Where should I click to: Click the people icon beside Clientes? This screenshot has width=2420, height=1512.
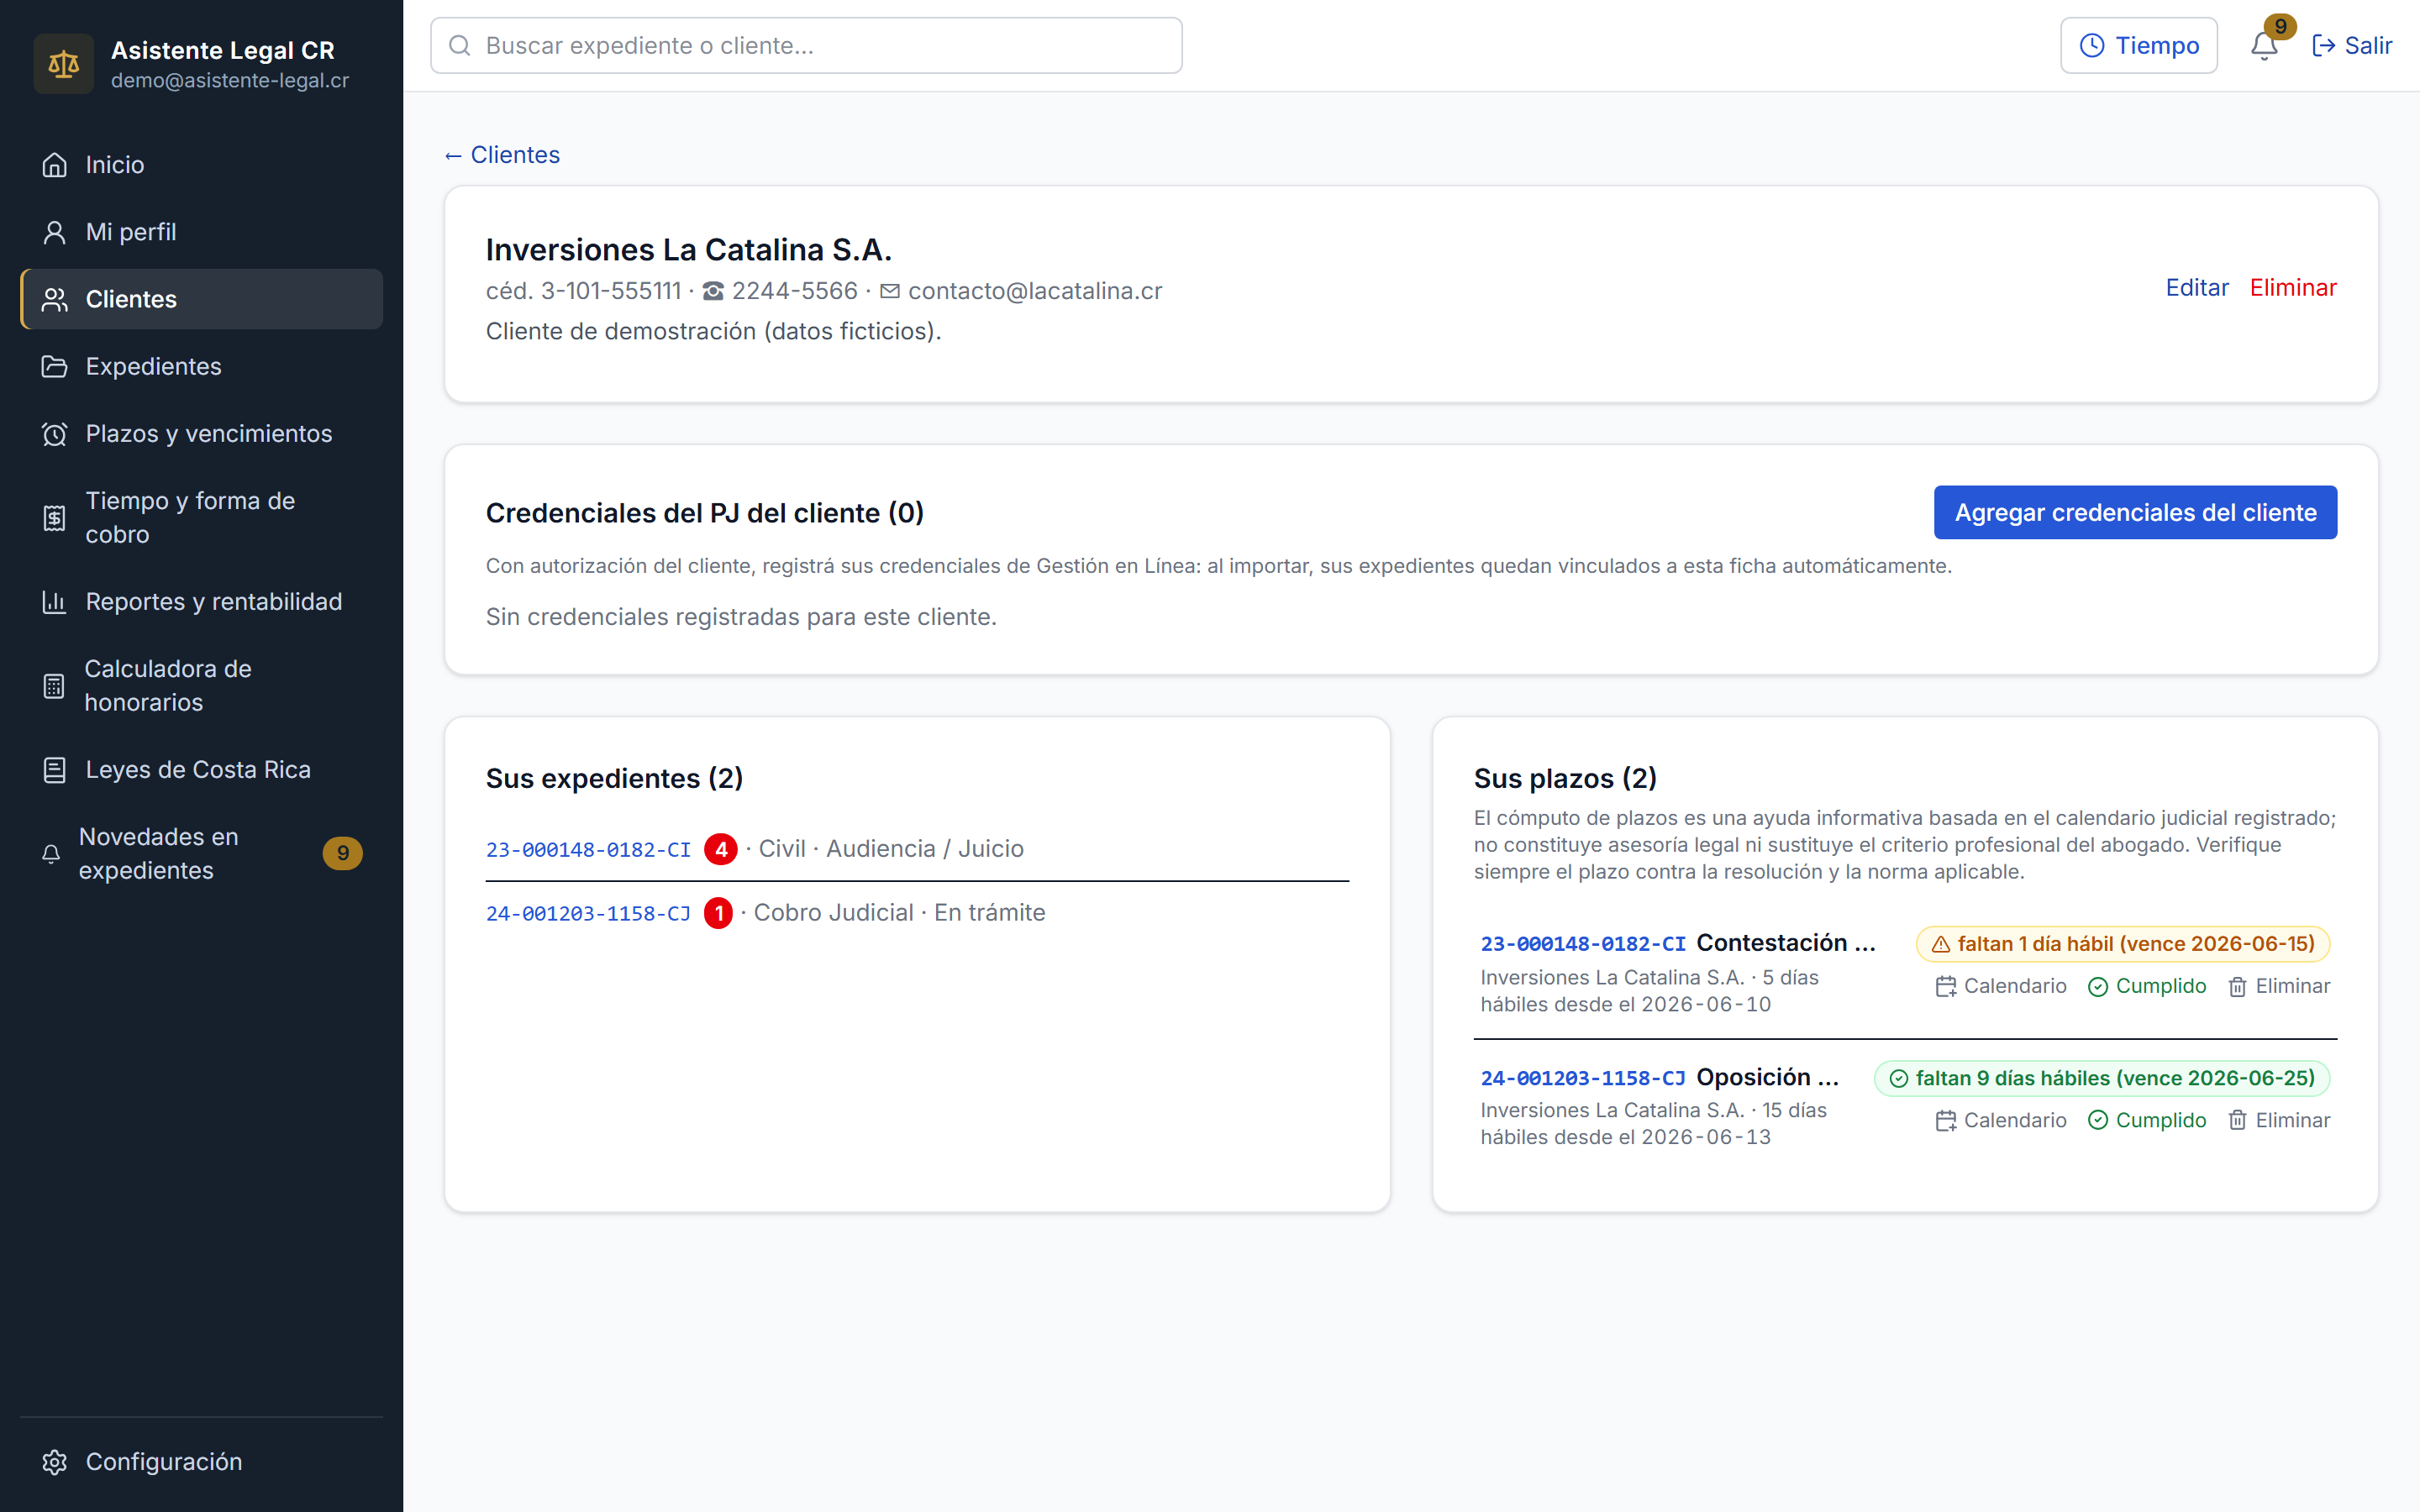point(54,299)
